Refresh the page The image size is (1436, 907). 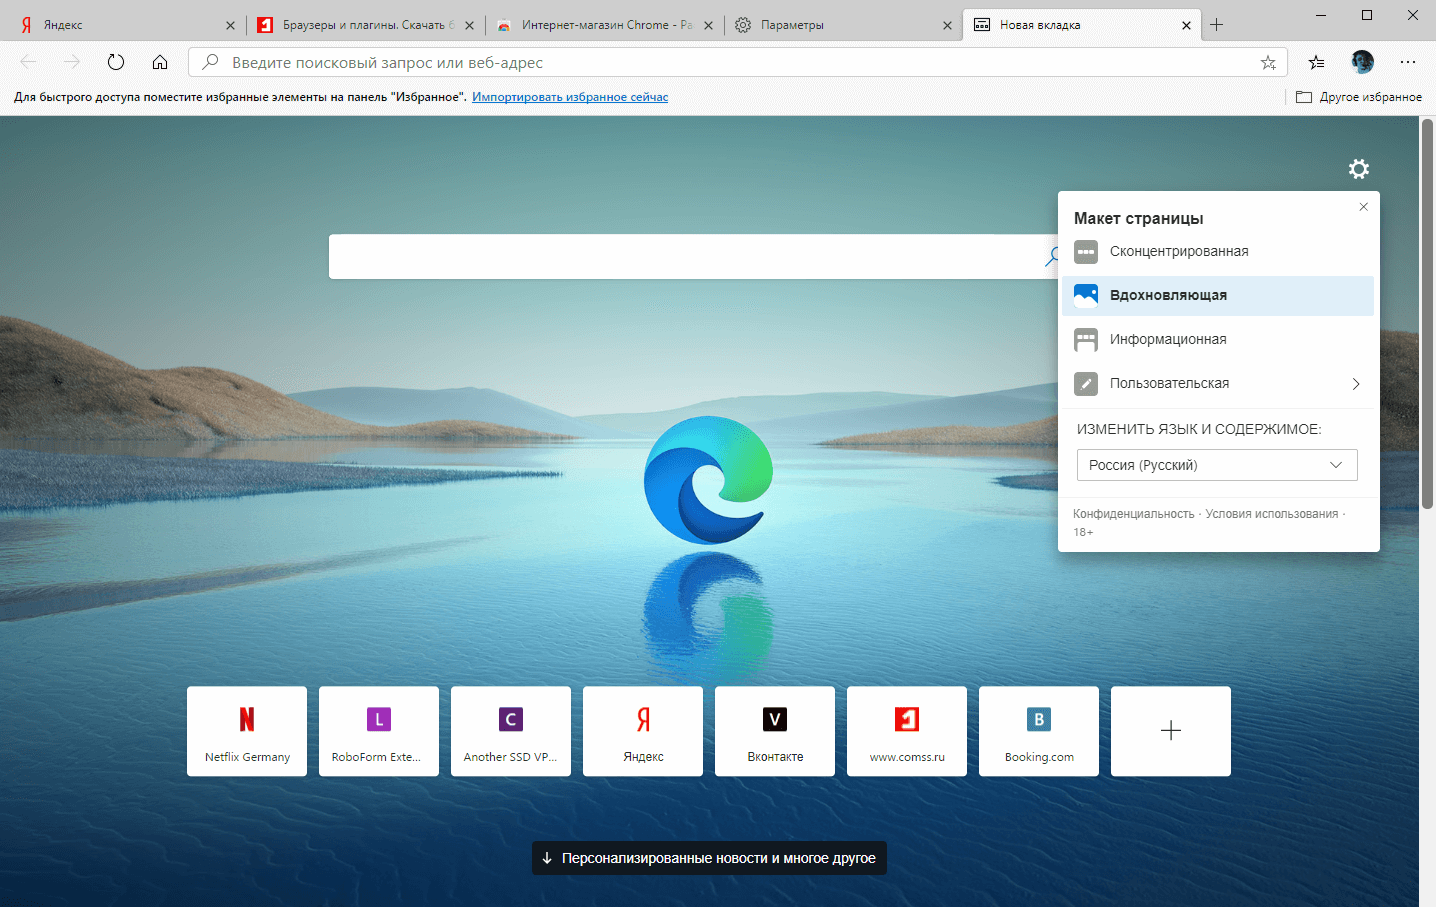[116, 62]
